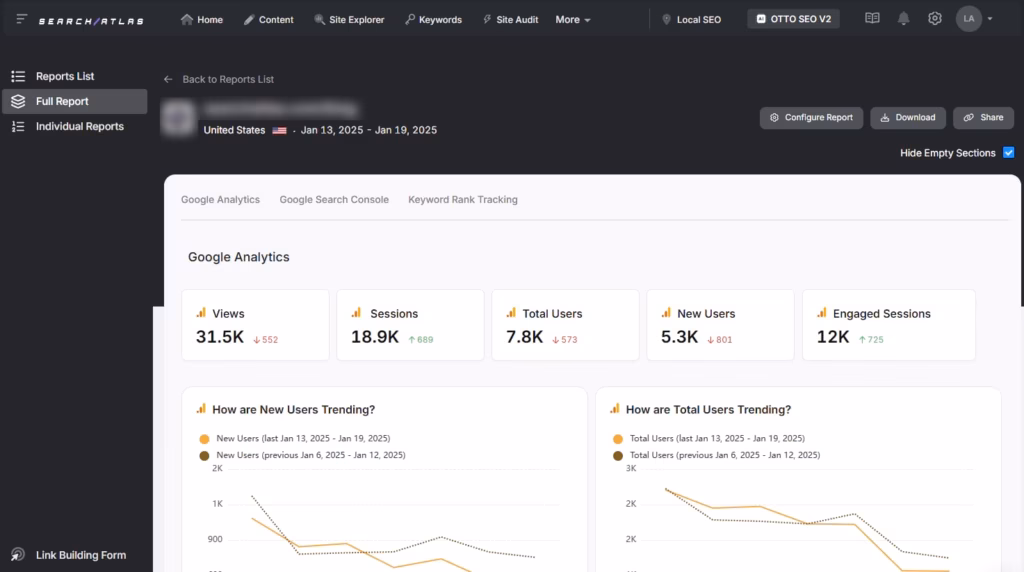Open OTTO SEO V2 selector
Image resolution: width=1024 pixels, height=572 pixels.
click(x=793, y=19)
